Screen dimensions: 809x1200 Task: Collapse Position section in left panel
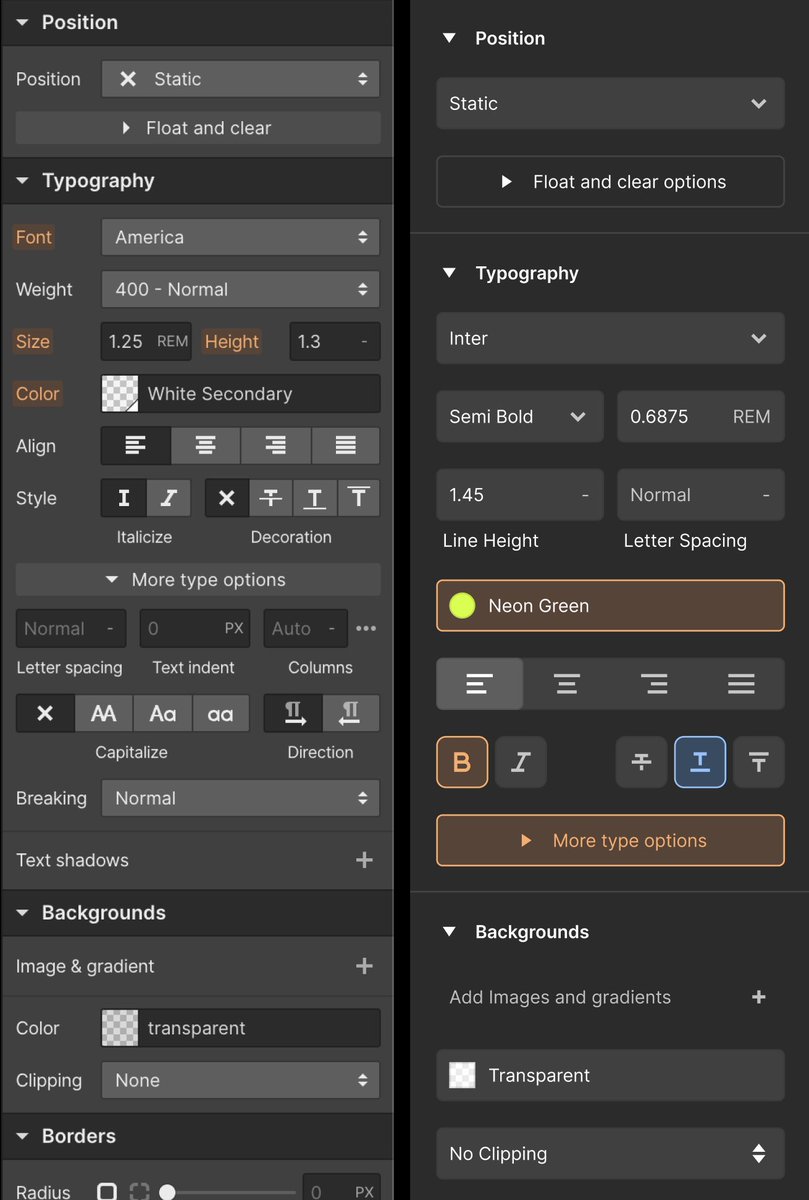(x=22, y=22)
